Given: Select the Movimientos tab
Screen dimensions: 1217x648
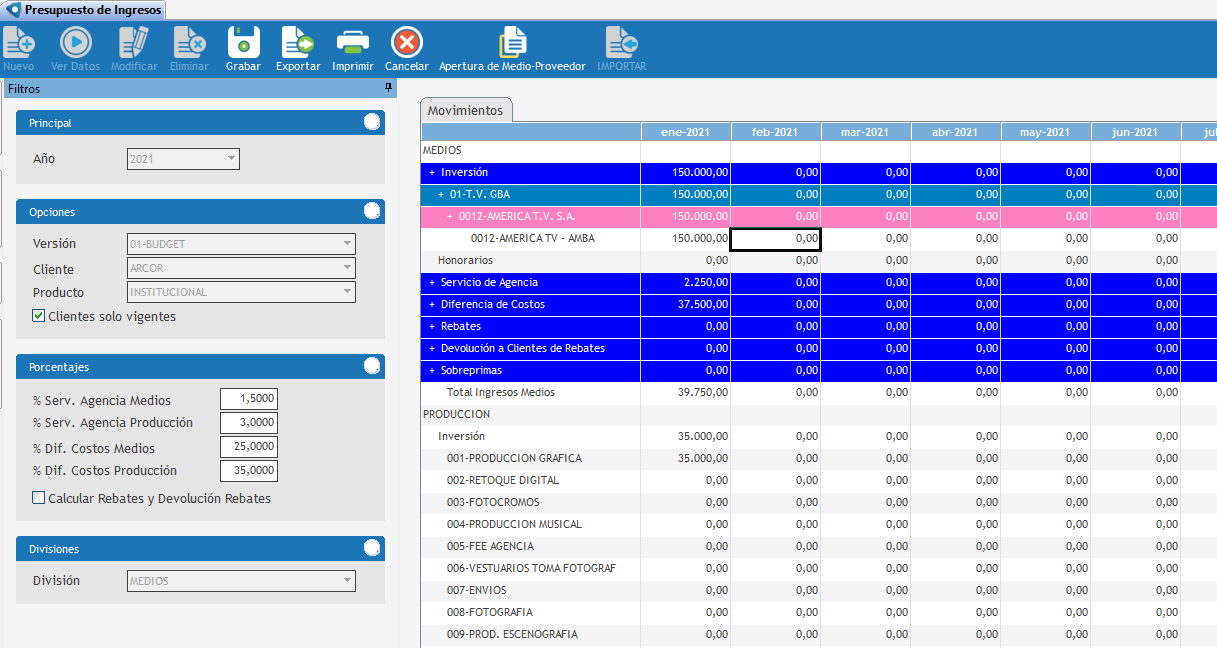Looking at the screenshot, I should pos(465,110).
